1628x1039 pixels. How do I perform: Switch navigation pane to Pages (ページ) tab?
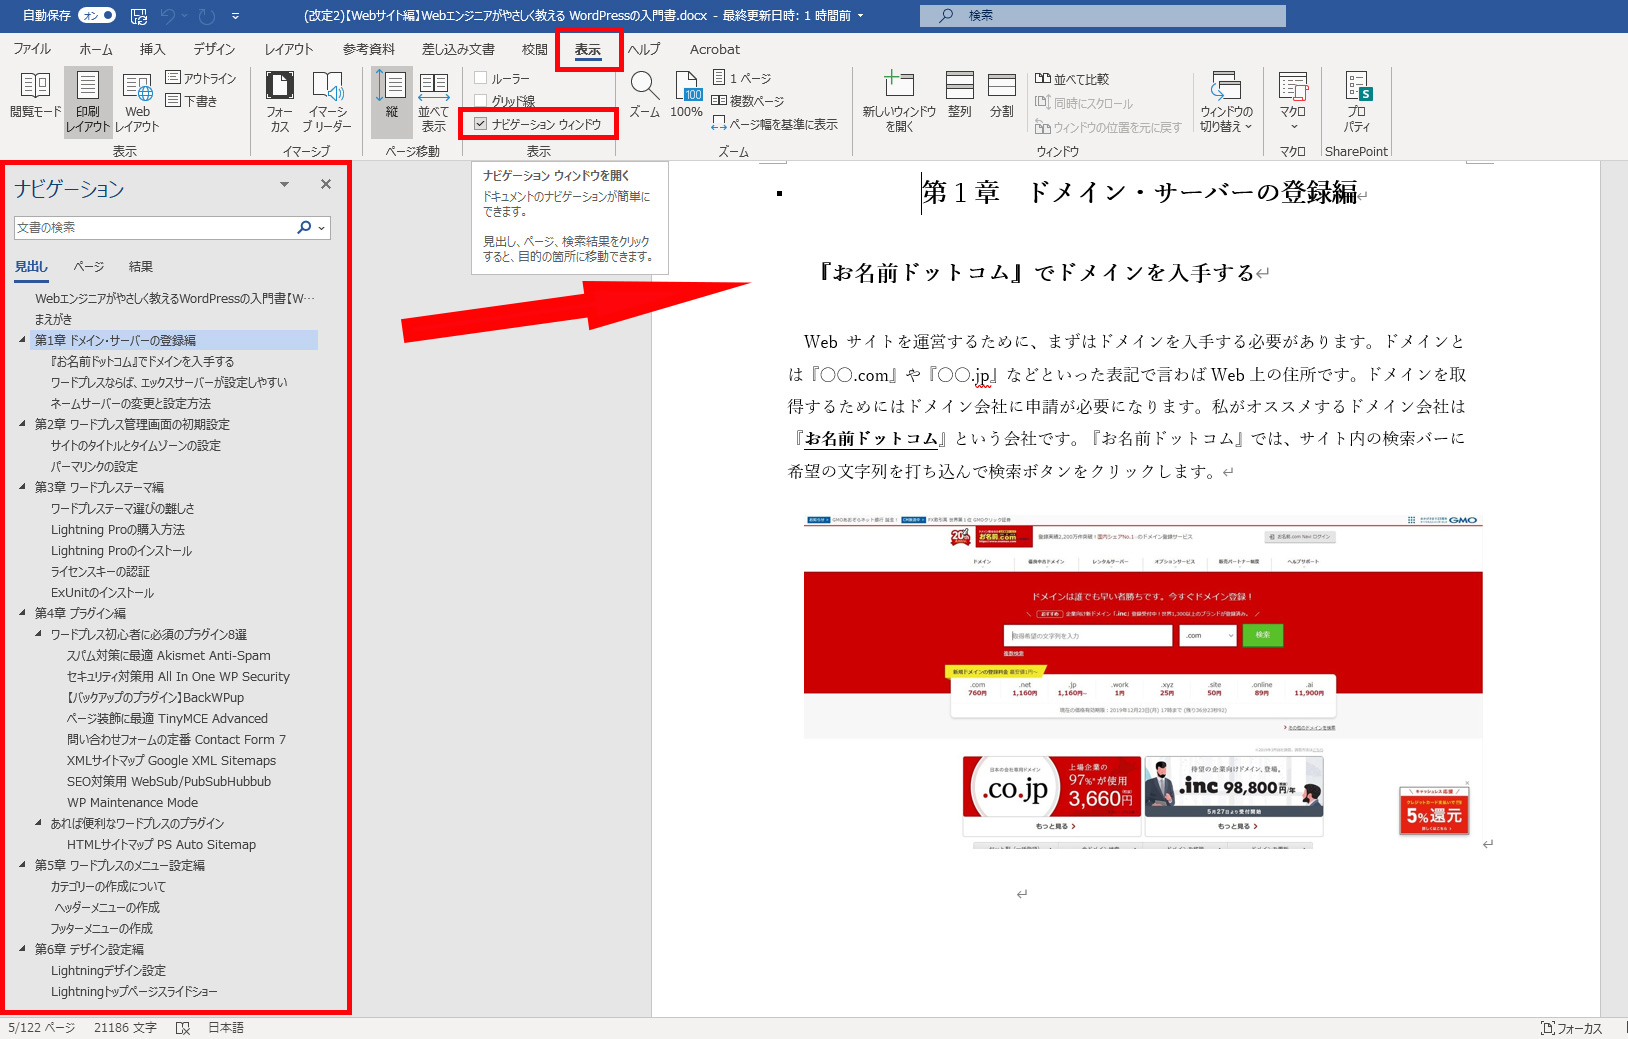pyautogui.click(x=89, y=267)
